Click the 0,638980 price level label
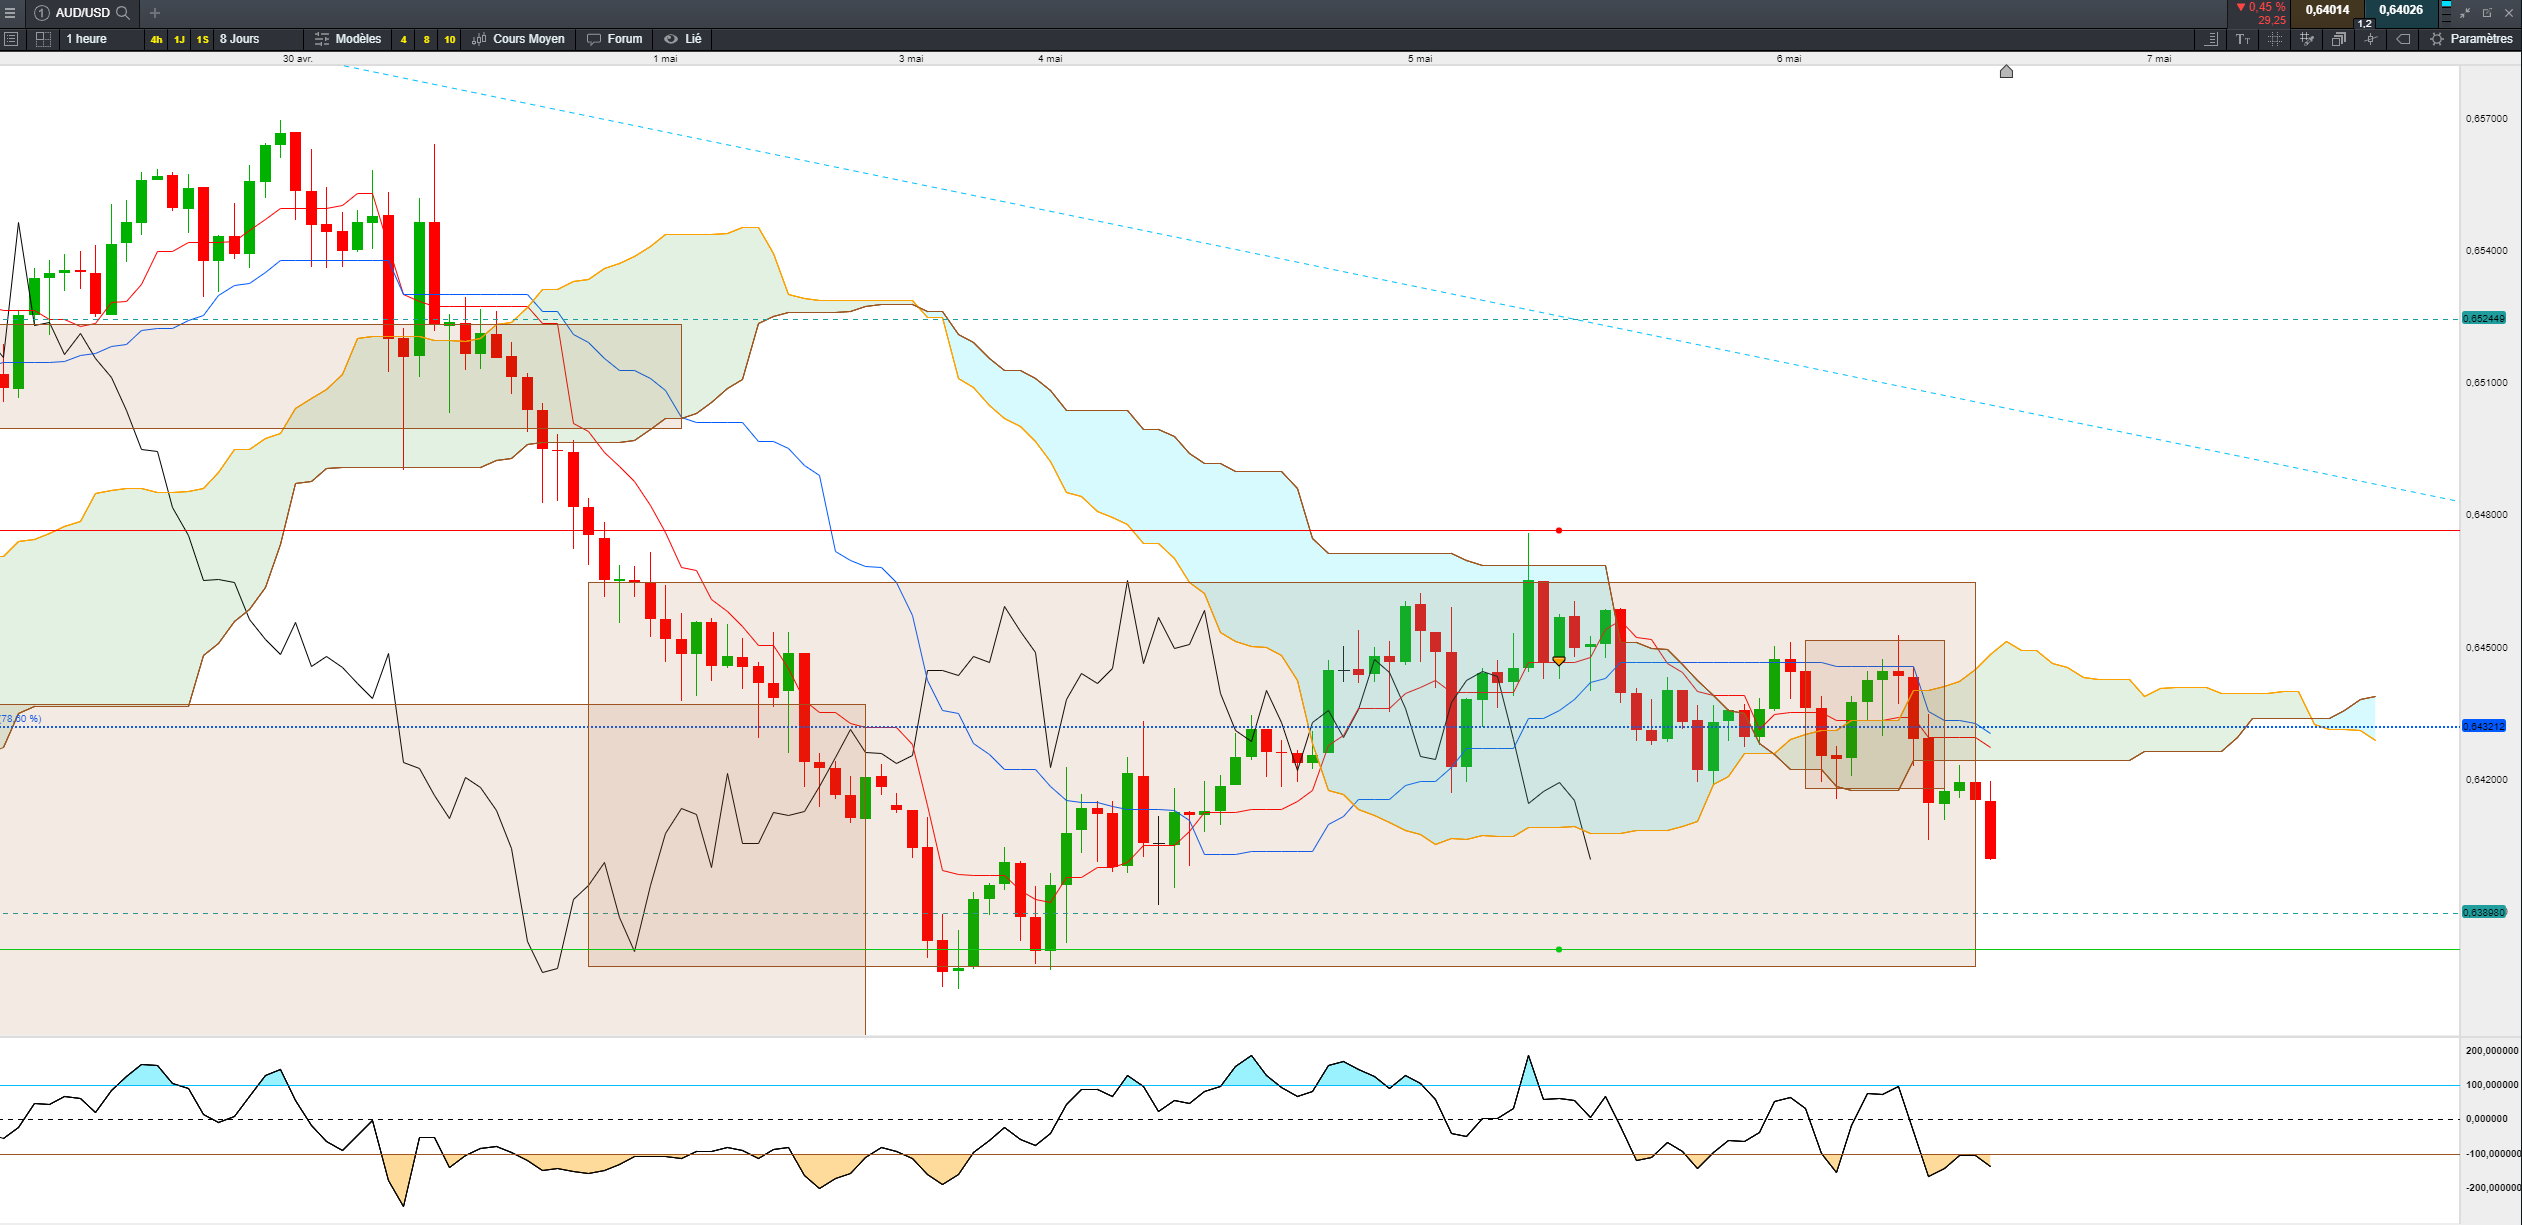2522x1225 pixels. 2484,912
